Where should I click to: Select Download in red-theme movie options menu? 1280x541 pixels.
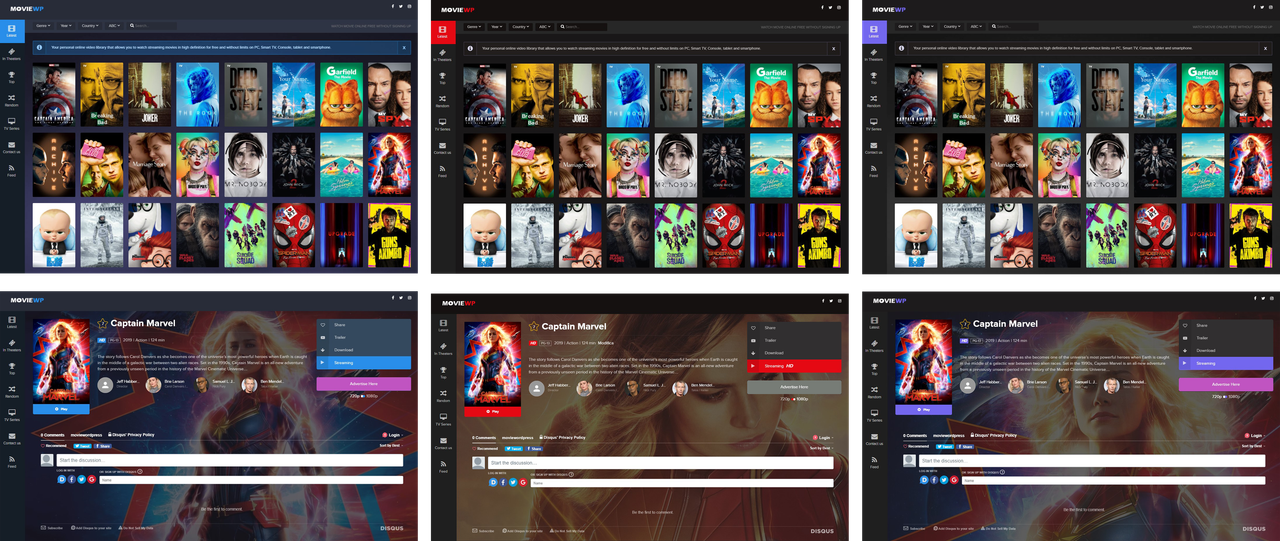click(x=794, y=353)
